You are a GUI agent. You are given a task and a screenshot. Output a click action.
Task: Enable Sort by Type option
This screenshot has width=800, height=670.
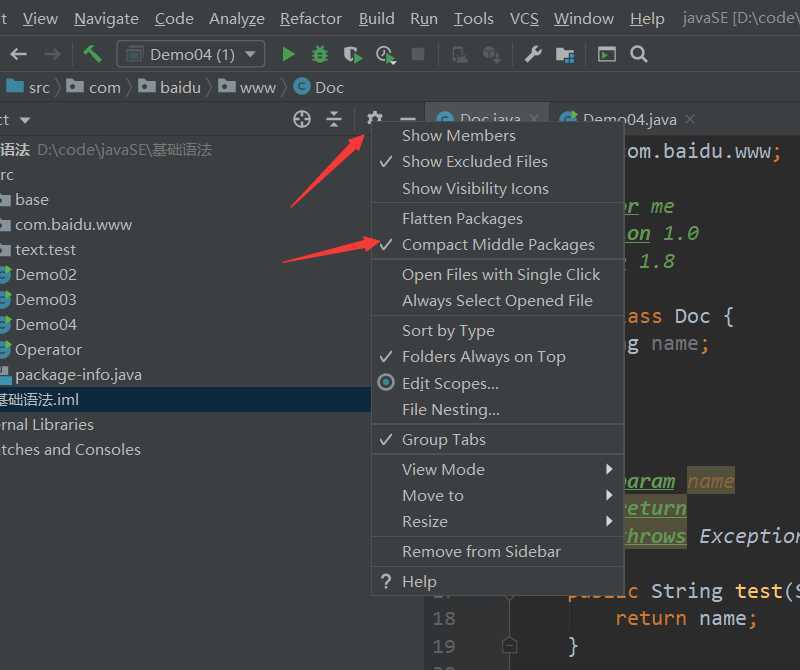pyautogui.click(x=498, y=331)
